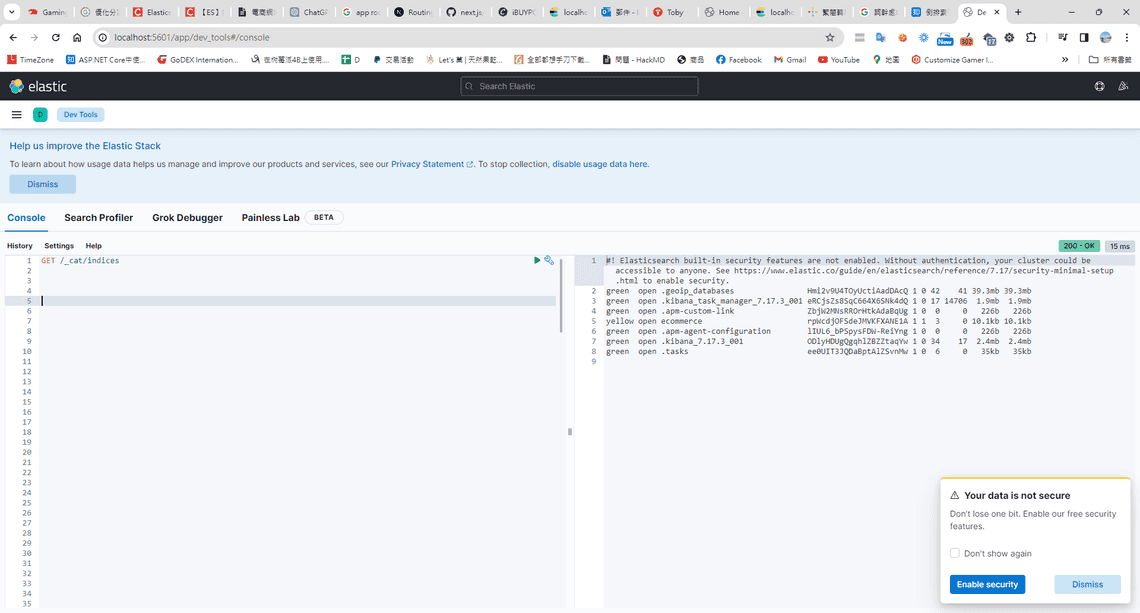Open the console History panel

[20, 245]
